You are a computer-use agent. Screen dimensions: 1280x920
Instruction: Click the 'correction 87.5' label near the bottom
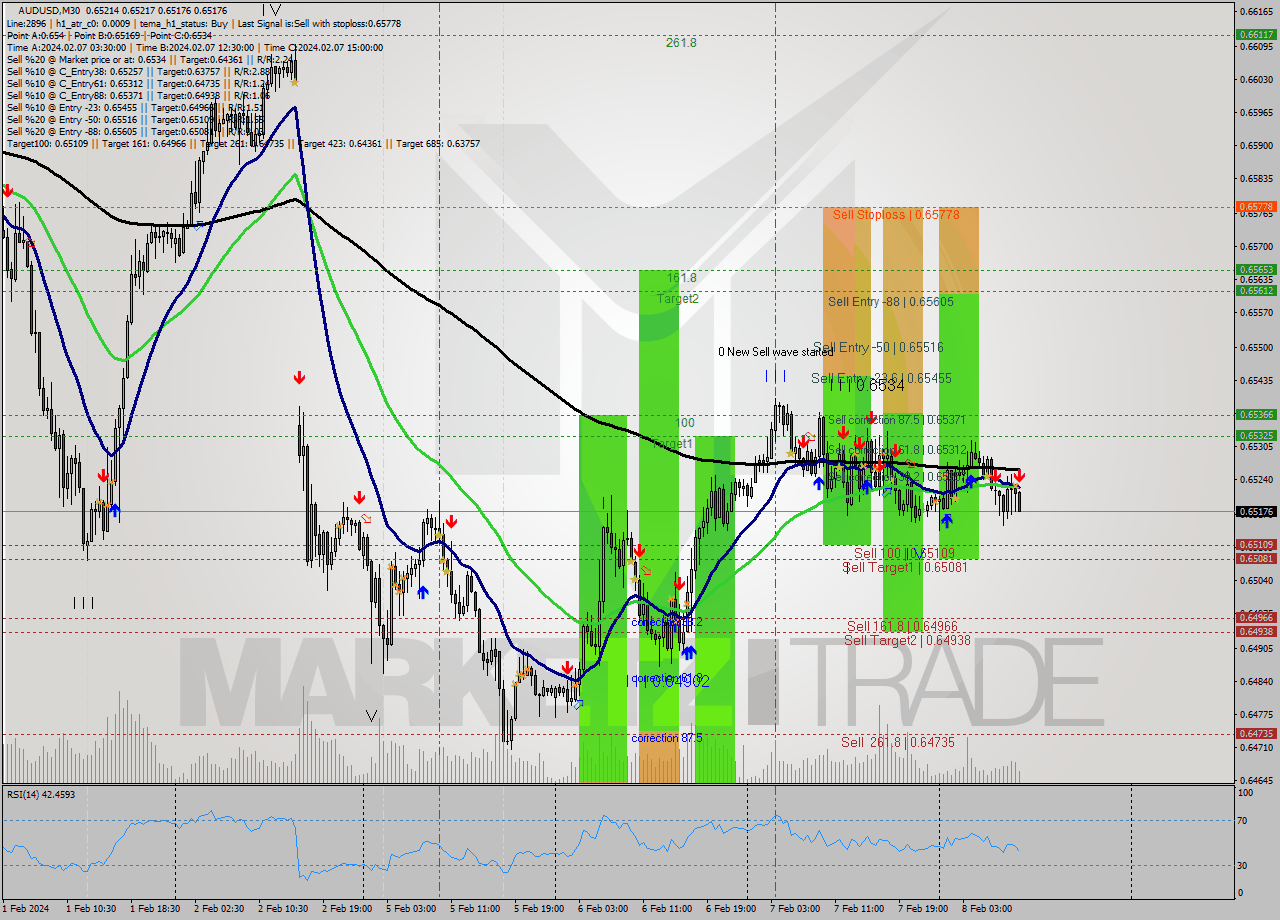point(666,738)
